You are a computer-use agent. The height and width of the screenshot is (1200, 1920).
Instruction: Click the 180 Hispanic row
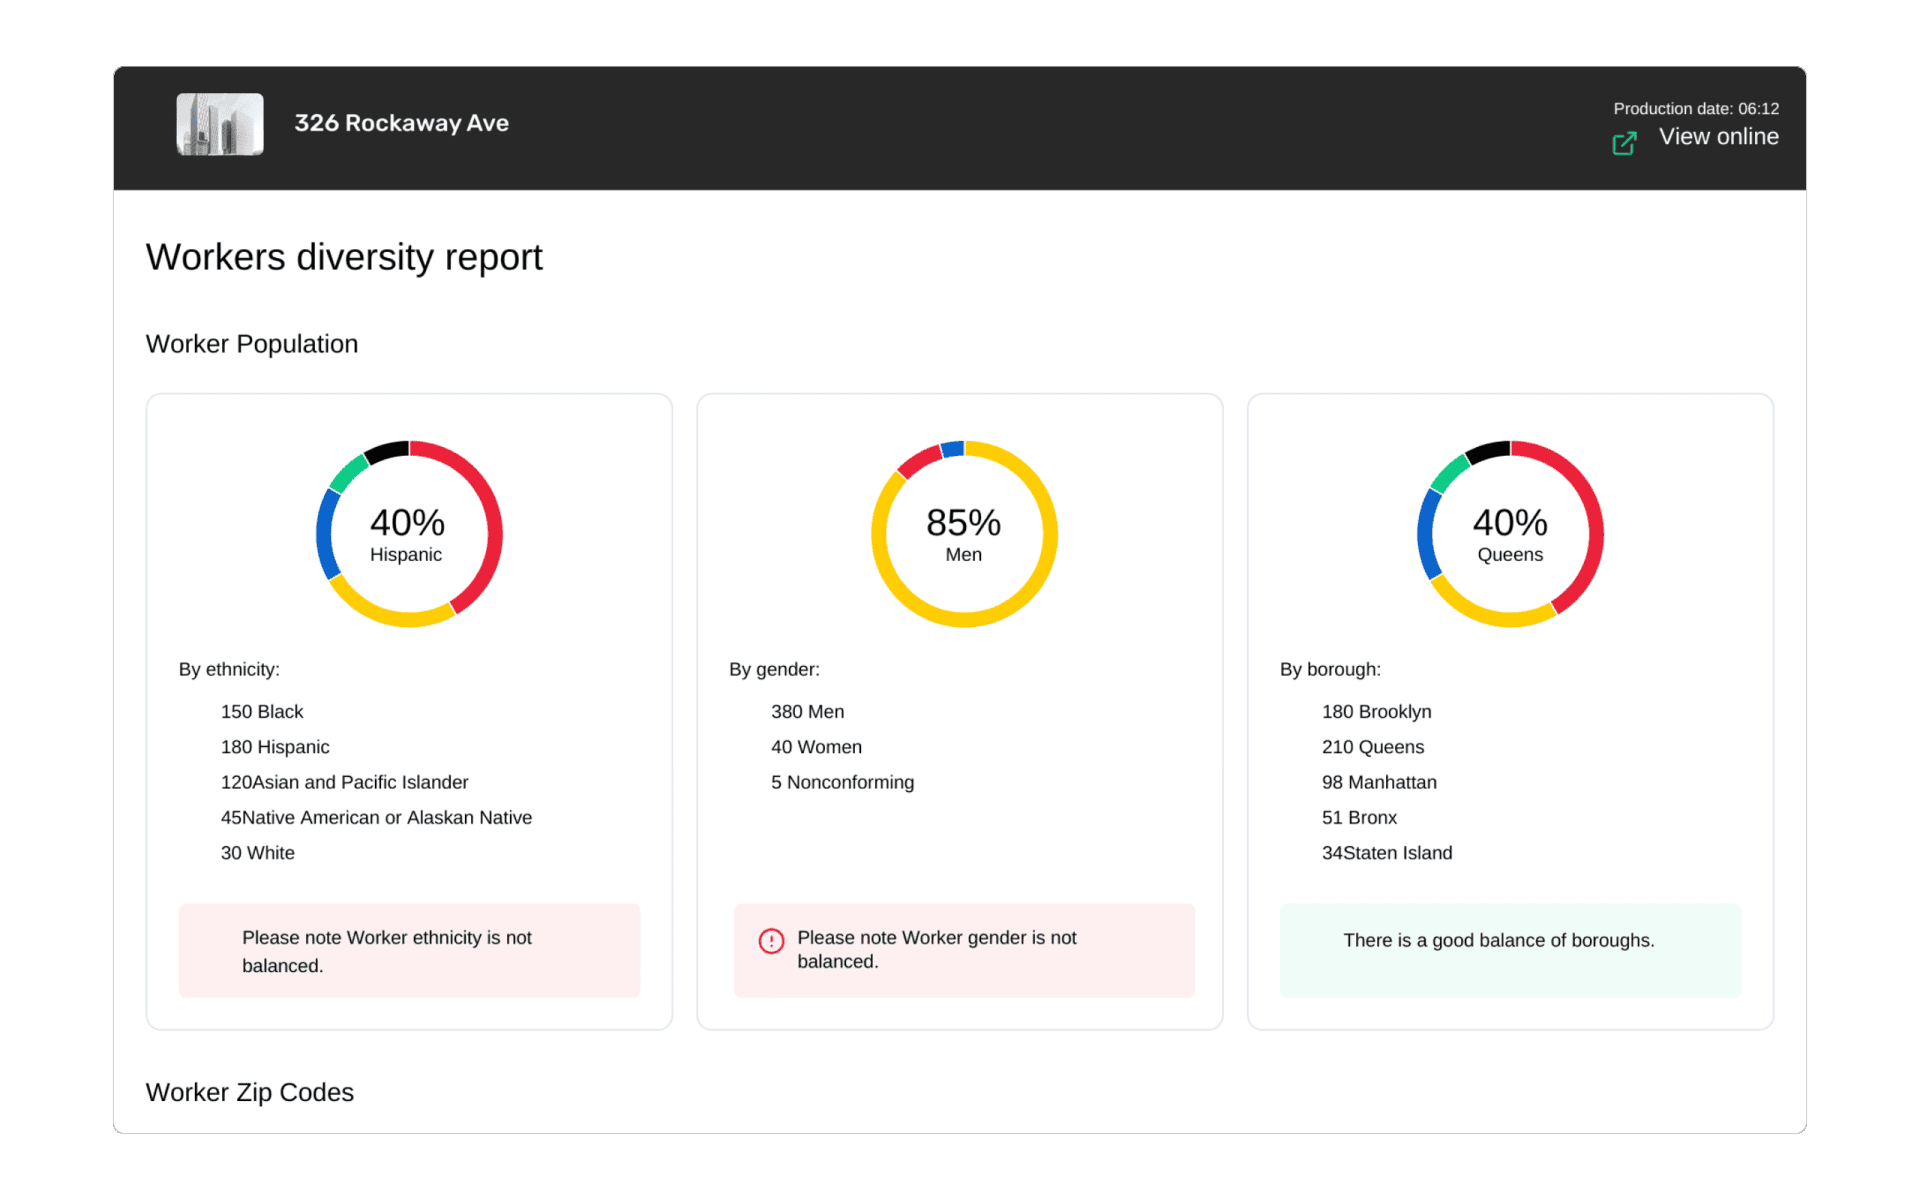pyautogui.click(x=275, y=747)
